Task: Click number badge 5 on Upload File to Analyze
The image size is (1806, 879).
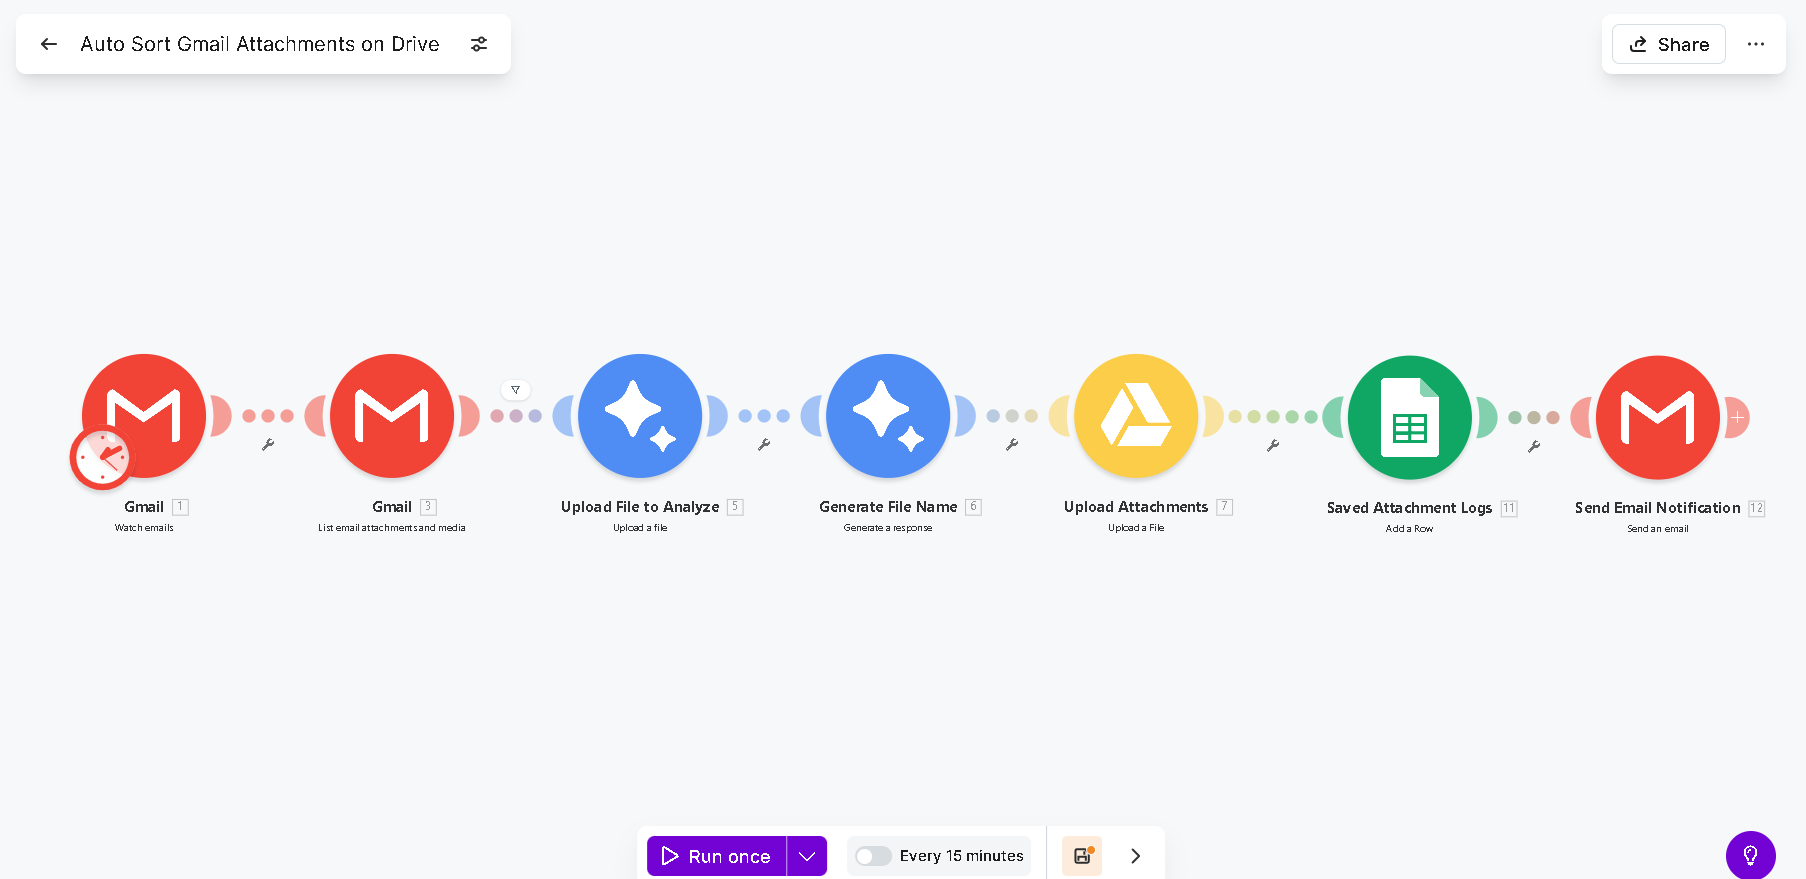Action: click(x=735, y=507)
